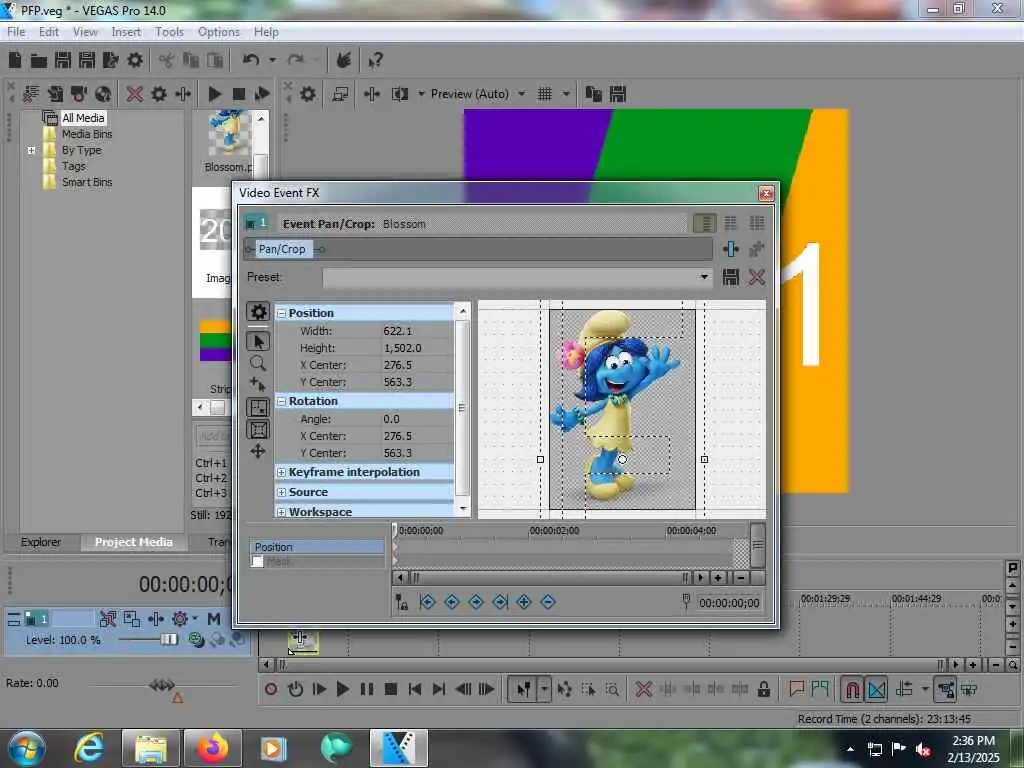
Task: Open the File menu
Action: pos(16,32)
